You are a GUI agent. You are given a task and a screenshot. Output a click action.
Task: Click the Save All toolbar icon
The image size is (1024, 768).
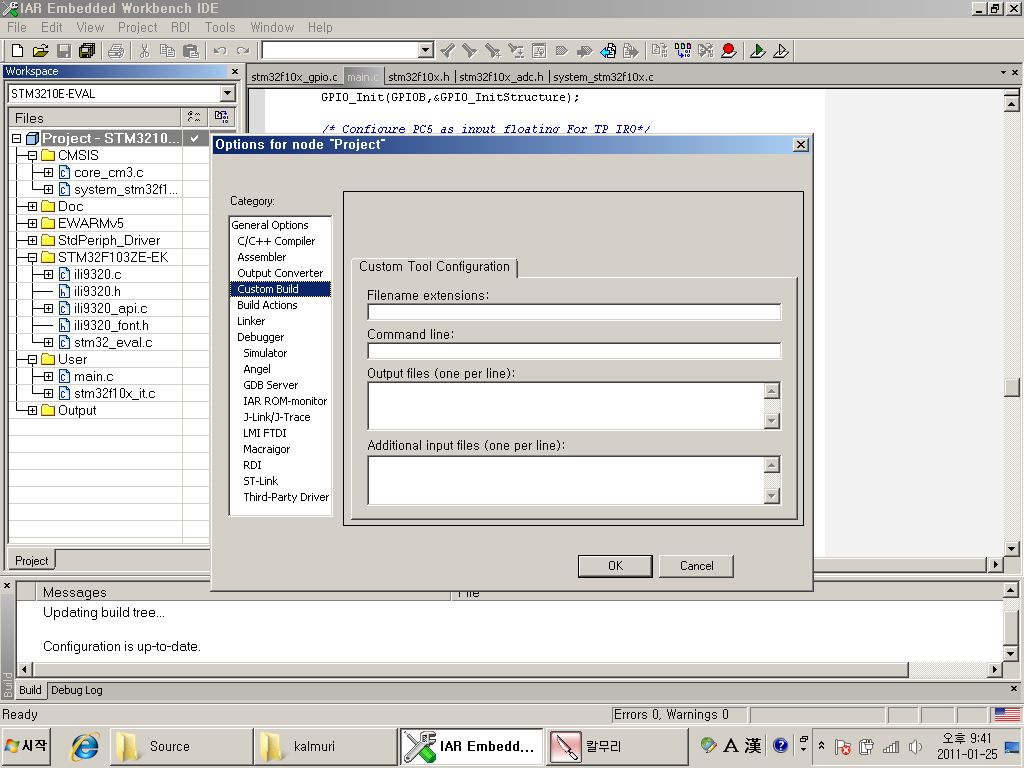pyautogui.click(x=87, y=51)
